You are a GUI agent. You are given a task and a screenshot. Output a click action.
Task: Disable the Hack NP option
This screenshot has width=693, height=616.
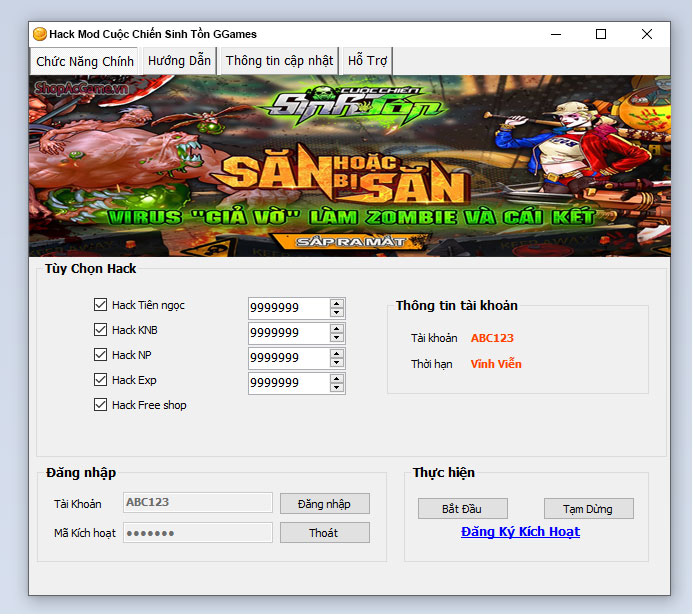point(100,355)
